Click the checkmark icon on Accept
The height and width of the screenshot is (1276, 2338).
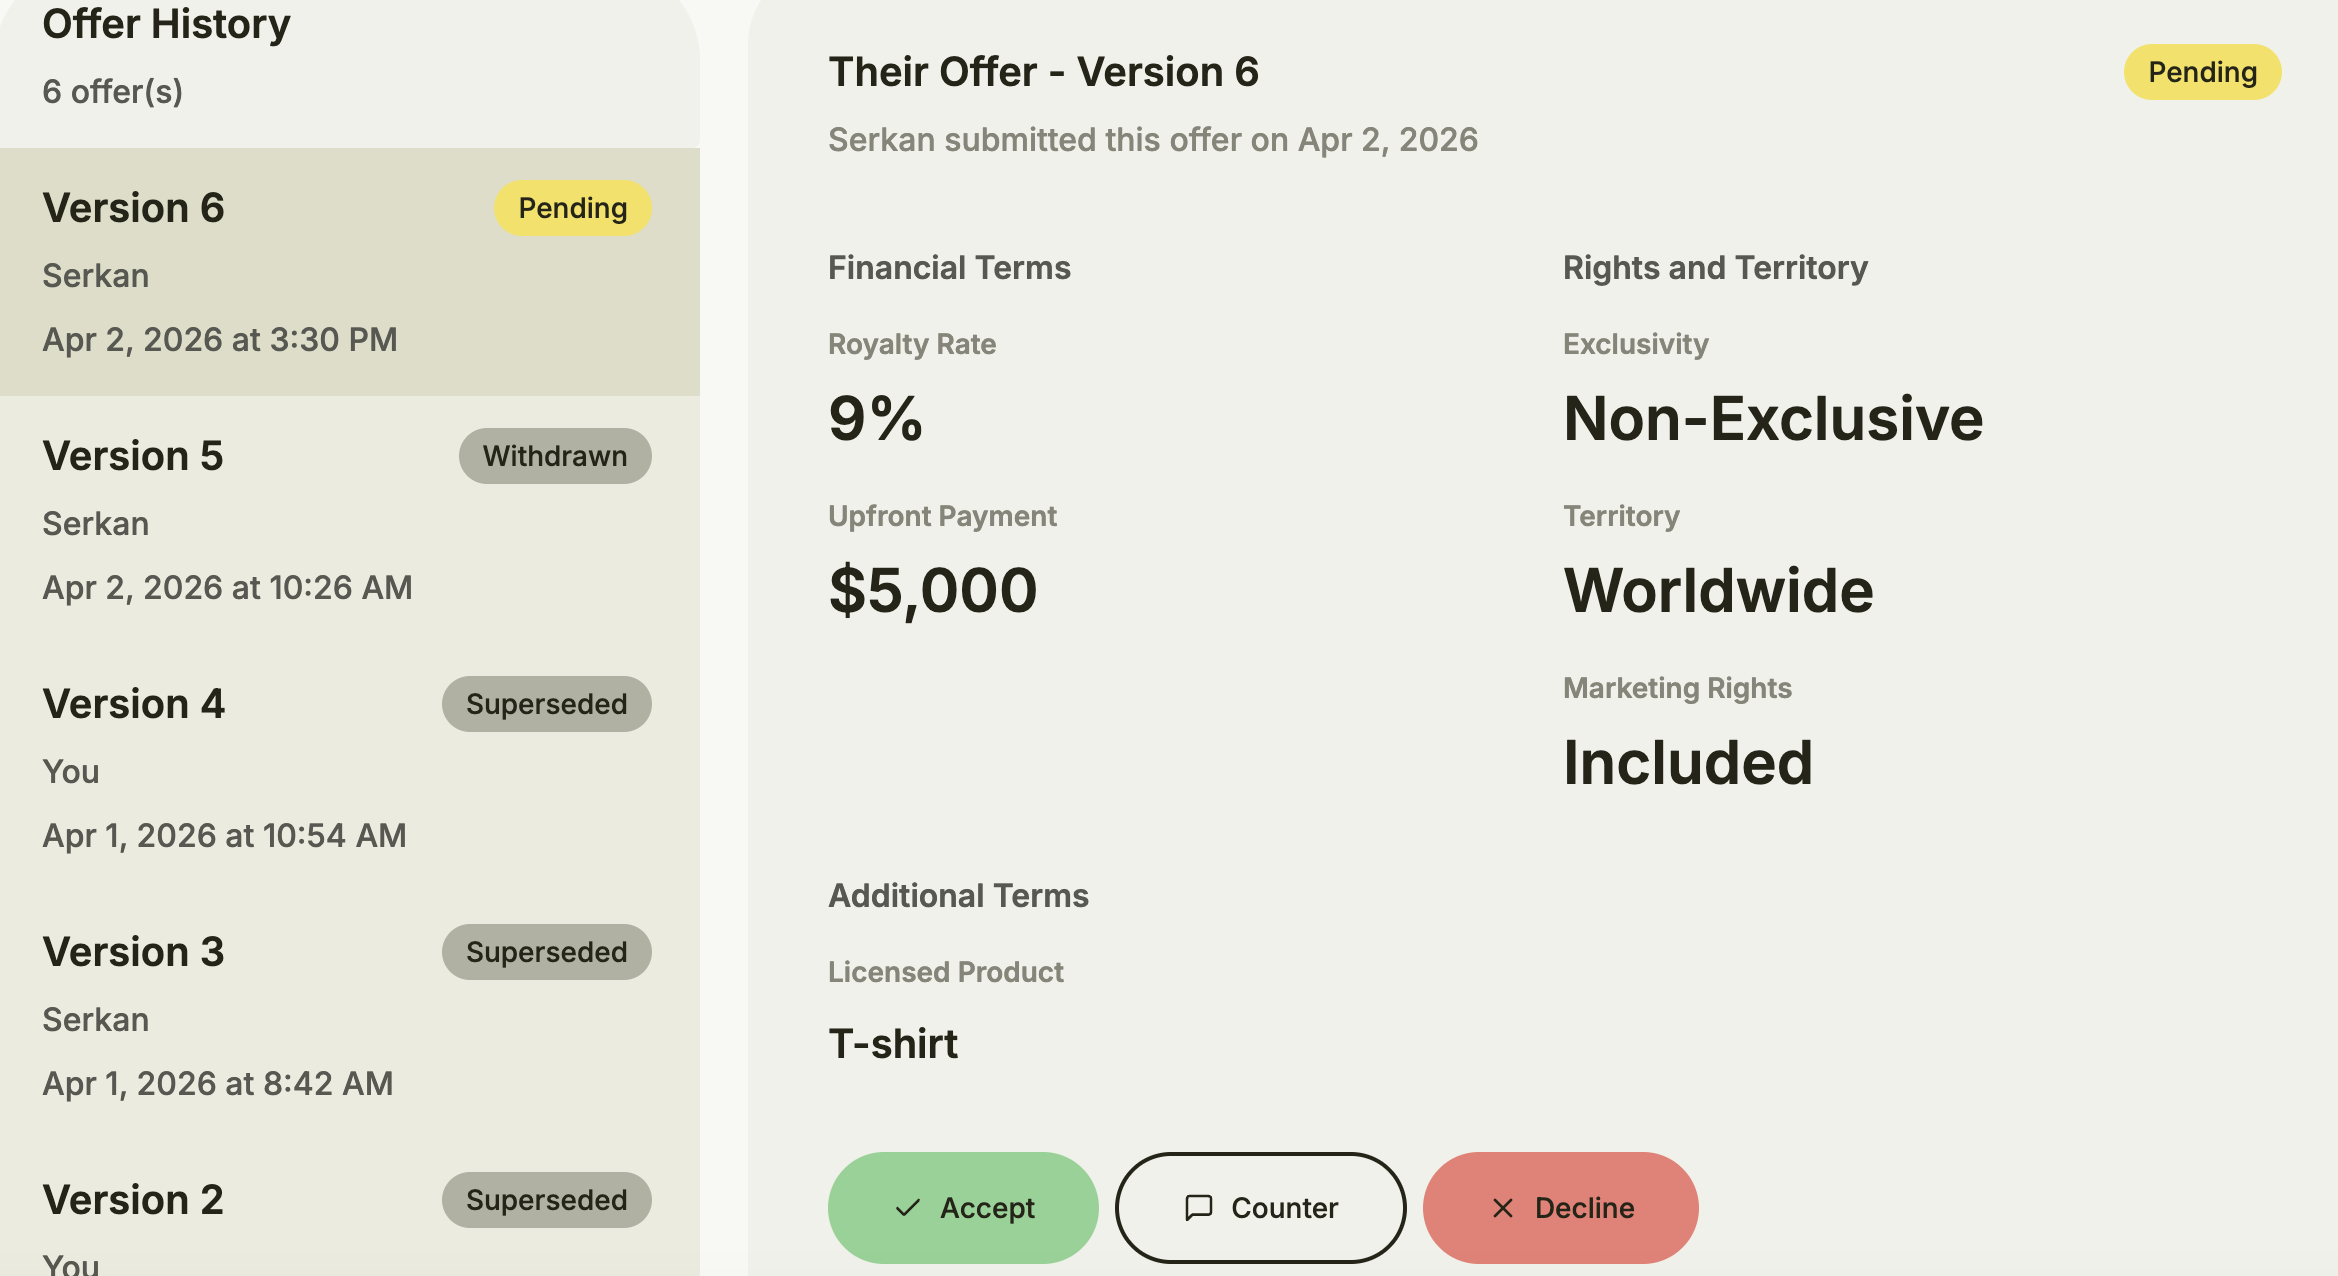(907, 1208)
